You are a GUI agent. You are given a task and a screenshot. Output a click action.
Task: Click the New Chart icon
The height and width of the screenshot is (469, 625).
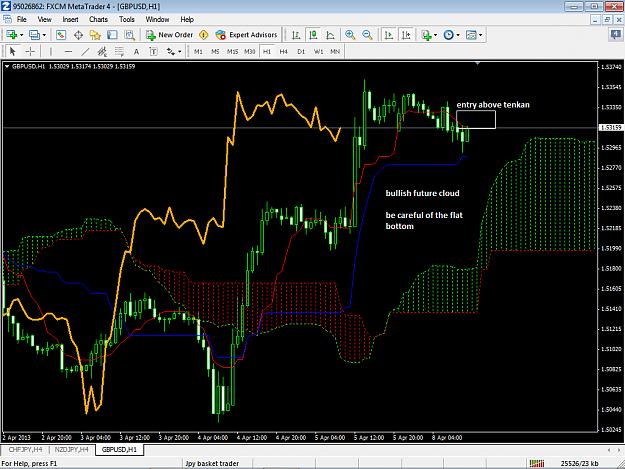12,35
